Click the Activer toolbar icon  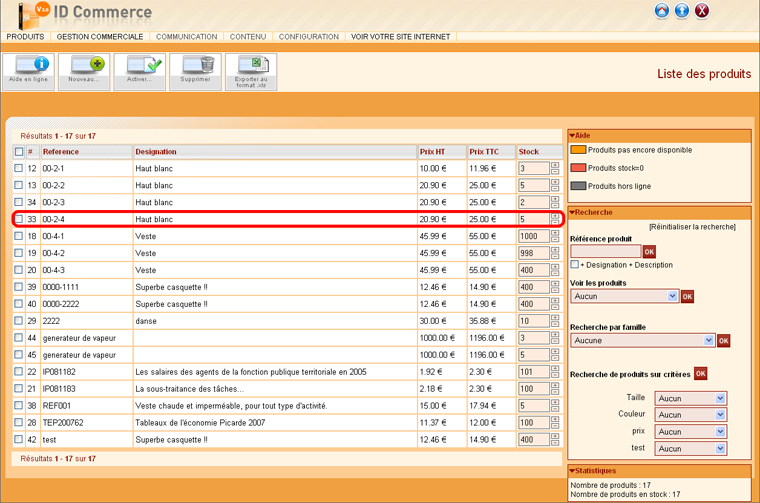(x=140, y=71)
